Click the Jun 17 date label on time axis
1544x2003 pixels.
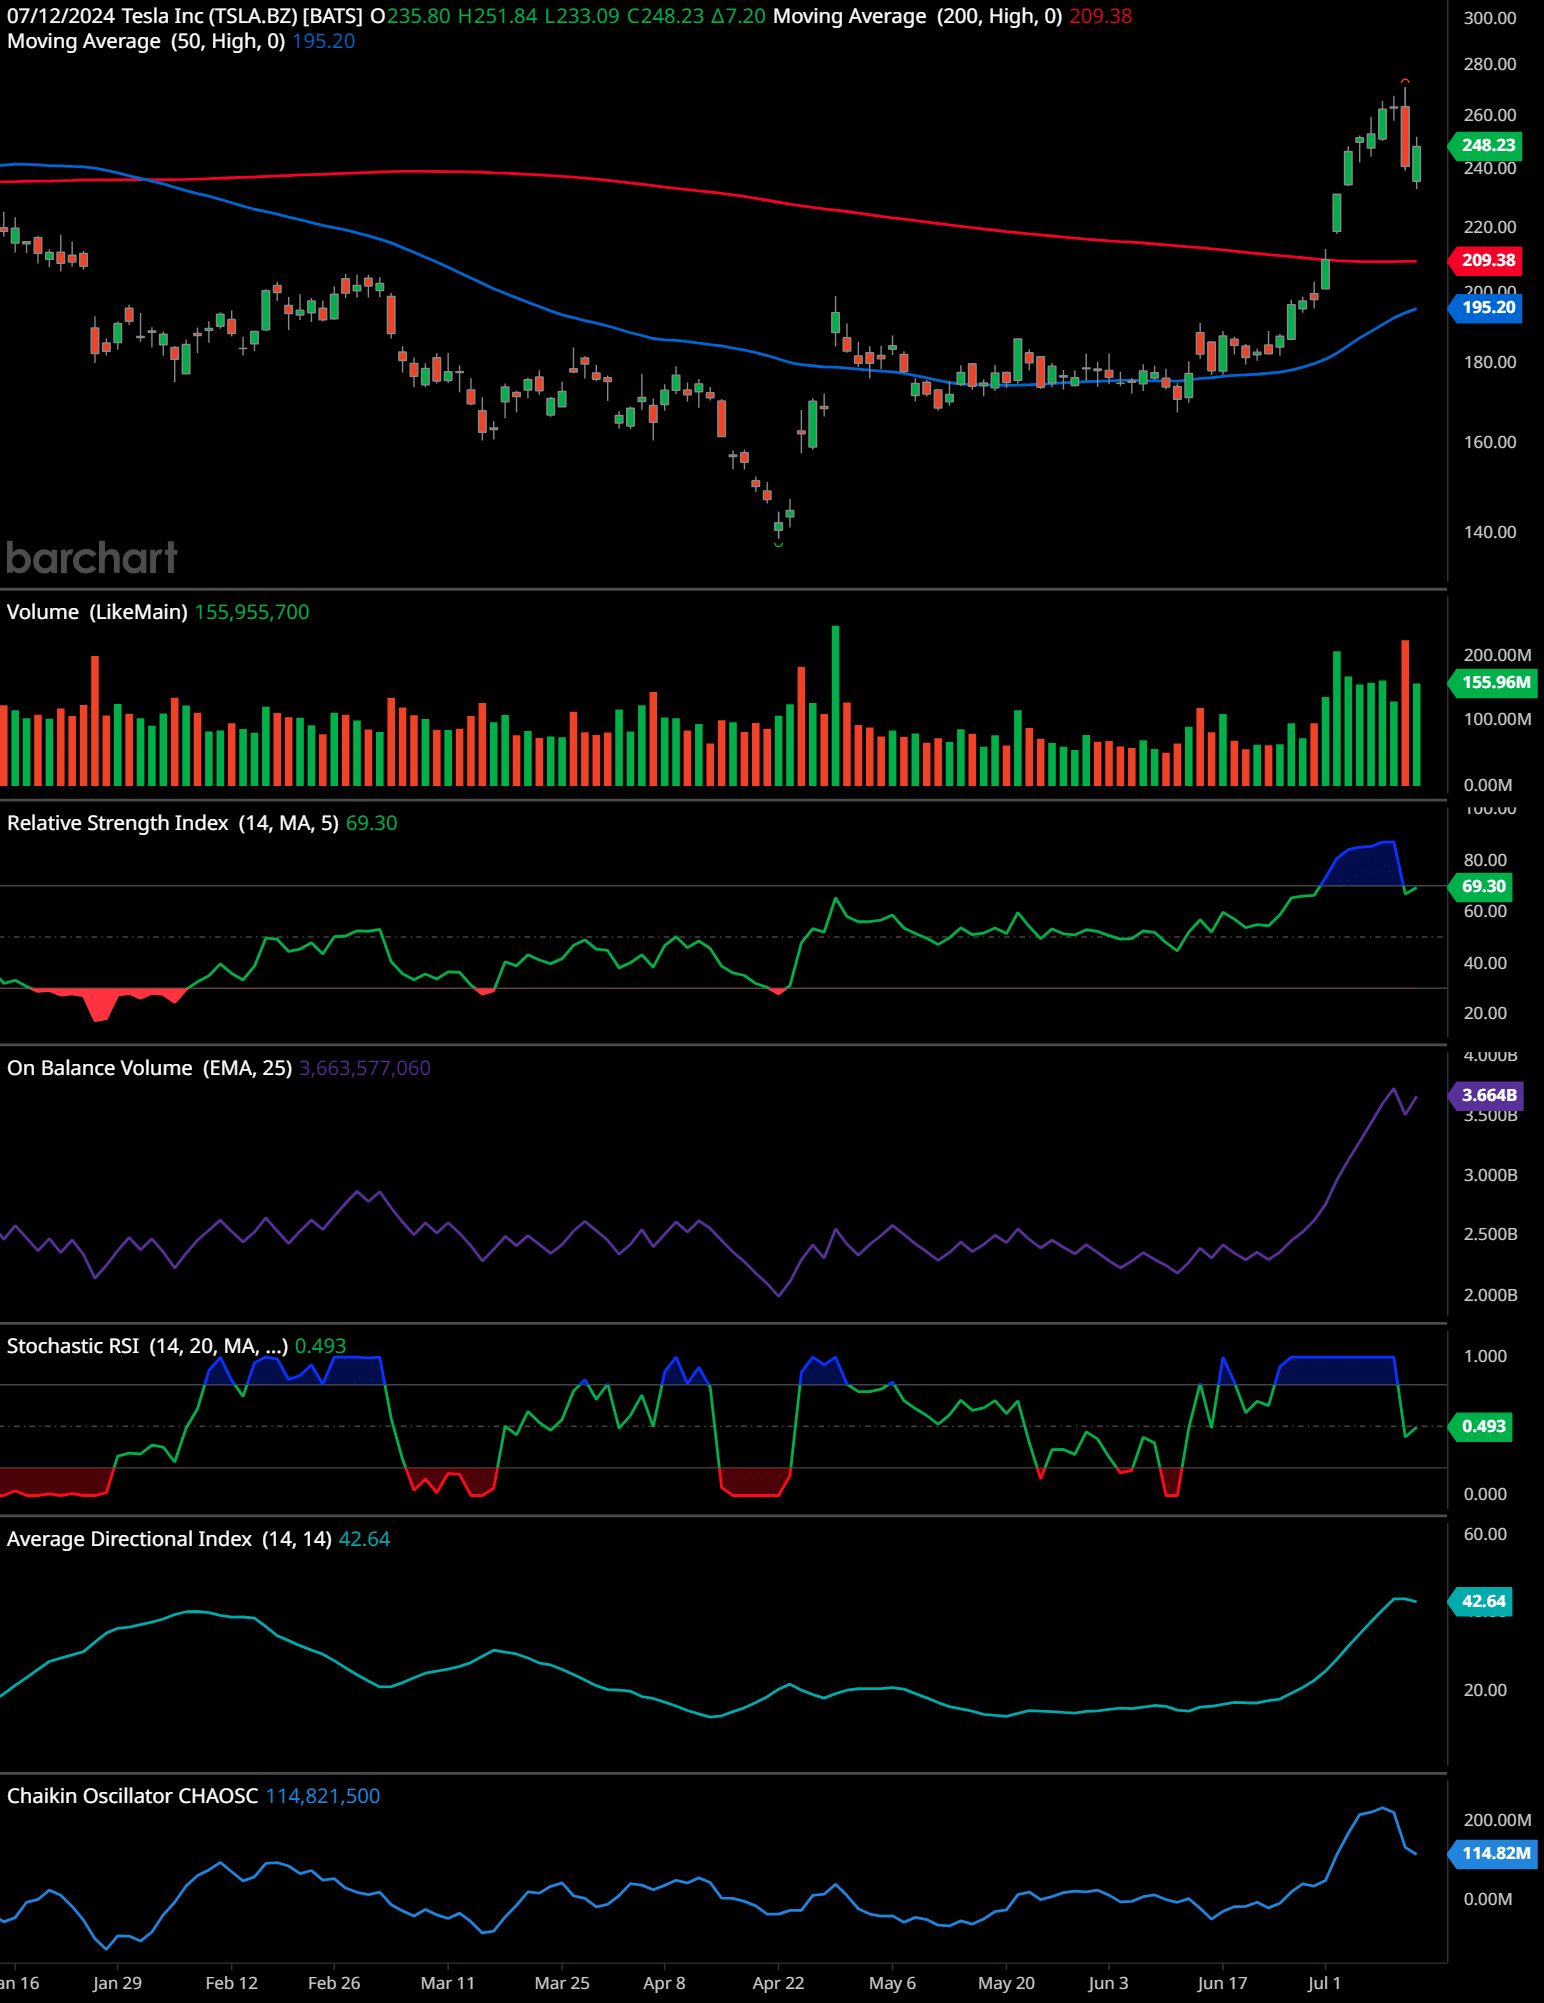click(x=1222, y=1983)
